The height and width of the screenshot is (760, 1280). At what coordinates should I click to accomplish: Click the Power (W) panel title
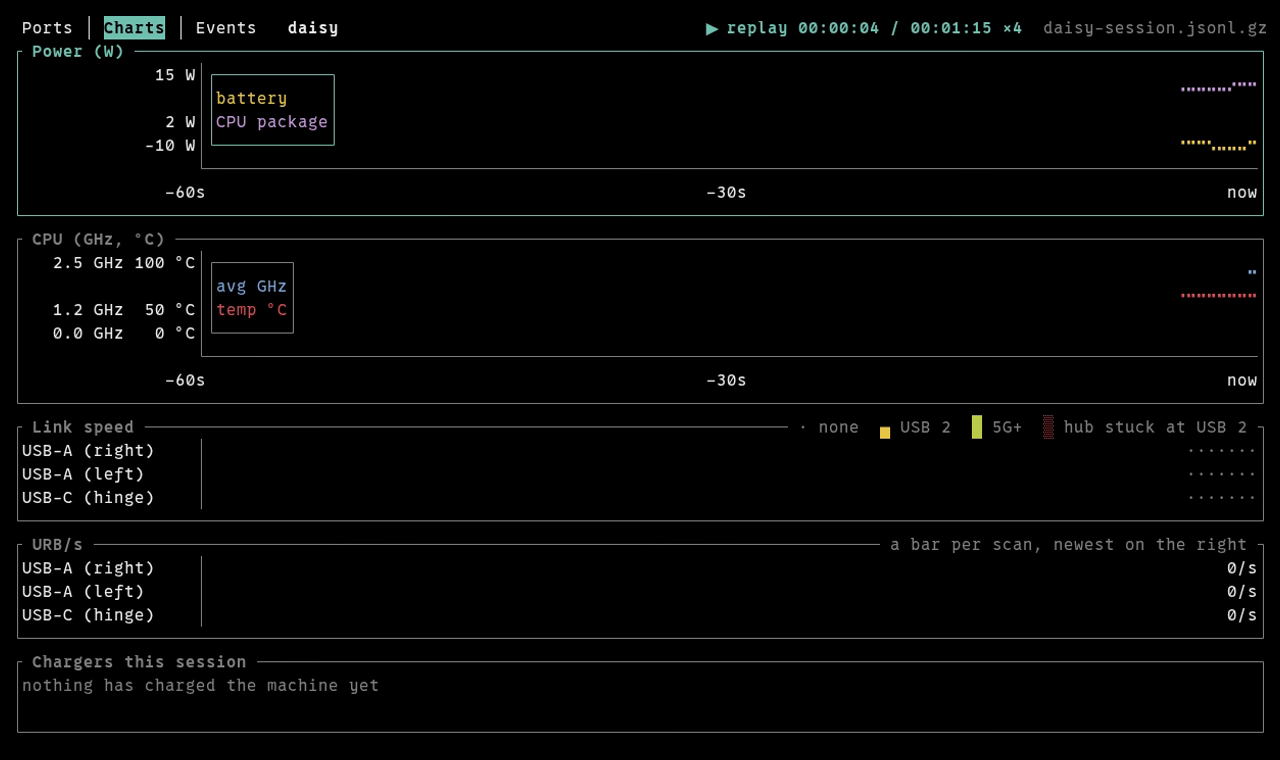pyautogui.click(x=78, y=52)
